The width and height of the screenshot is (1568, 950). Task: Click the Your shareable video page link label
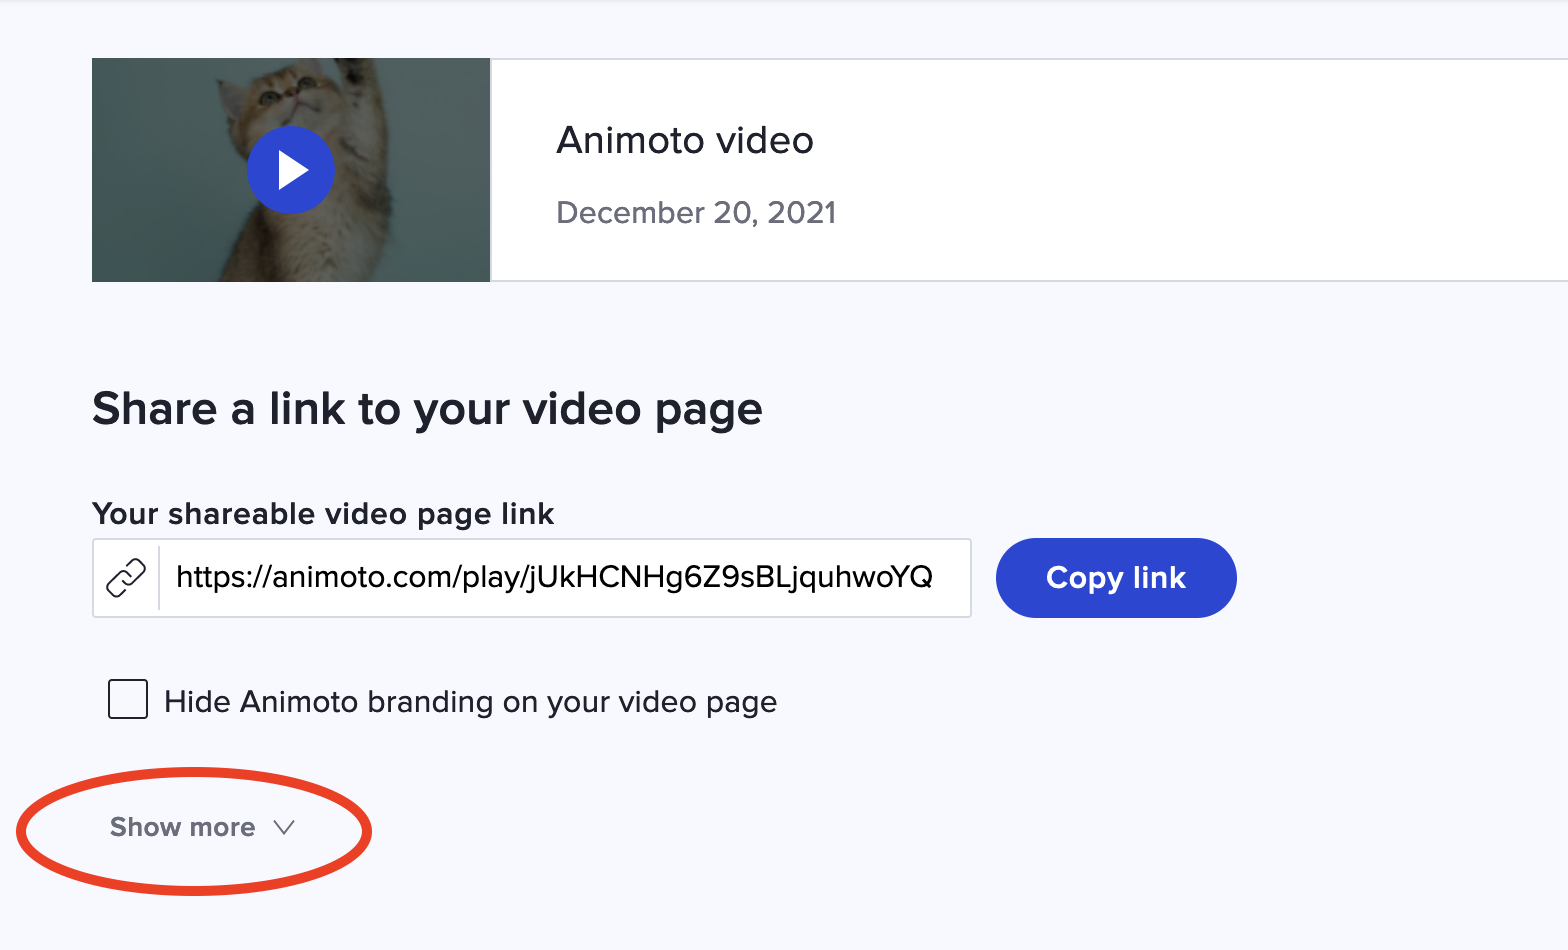tap(323, 514)
